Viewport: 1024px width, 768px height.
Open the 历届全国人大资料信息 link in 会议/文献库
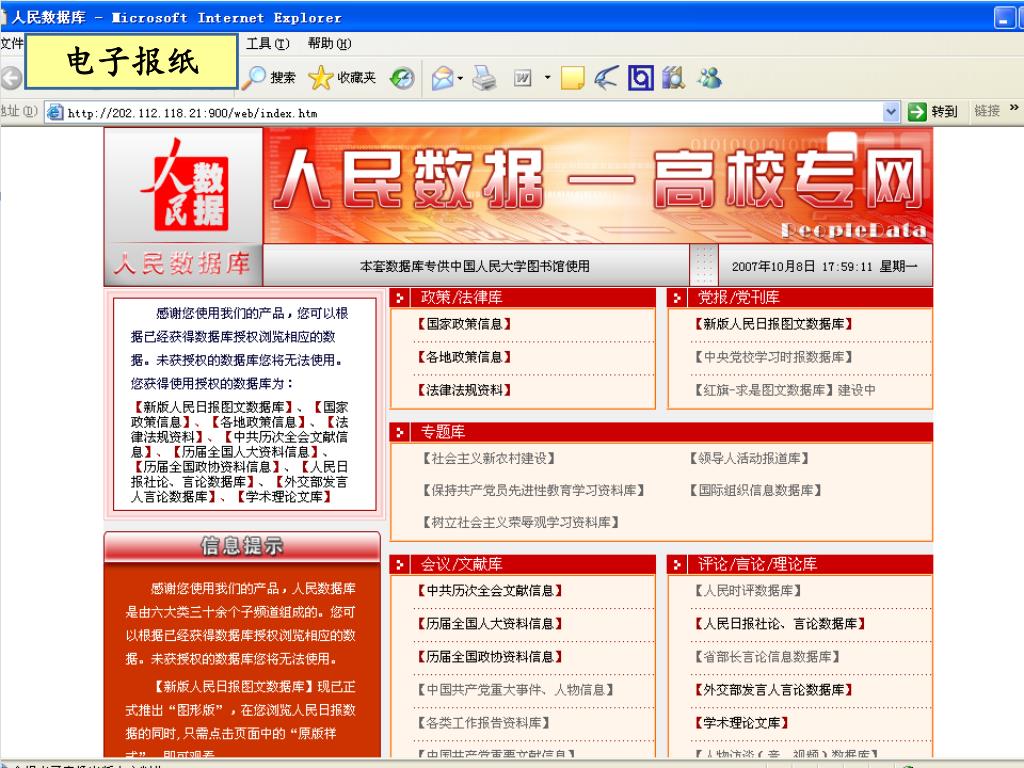click(490, 624)
